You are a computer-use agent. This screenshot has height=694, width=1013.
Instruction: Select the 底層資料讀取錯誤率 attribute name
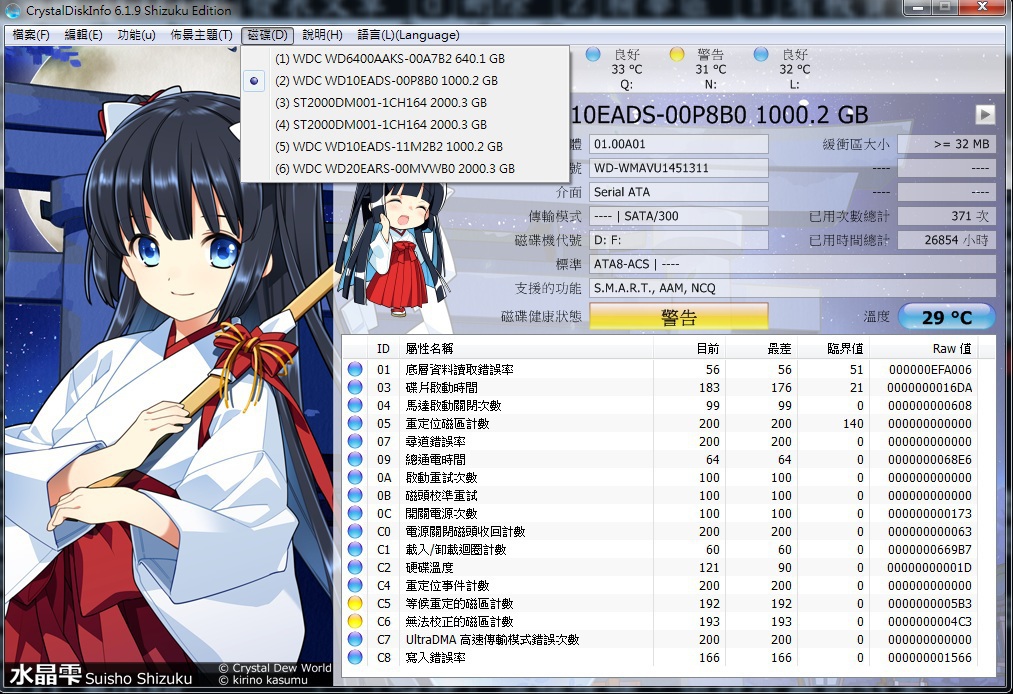tap(459, 370)
